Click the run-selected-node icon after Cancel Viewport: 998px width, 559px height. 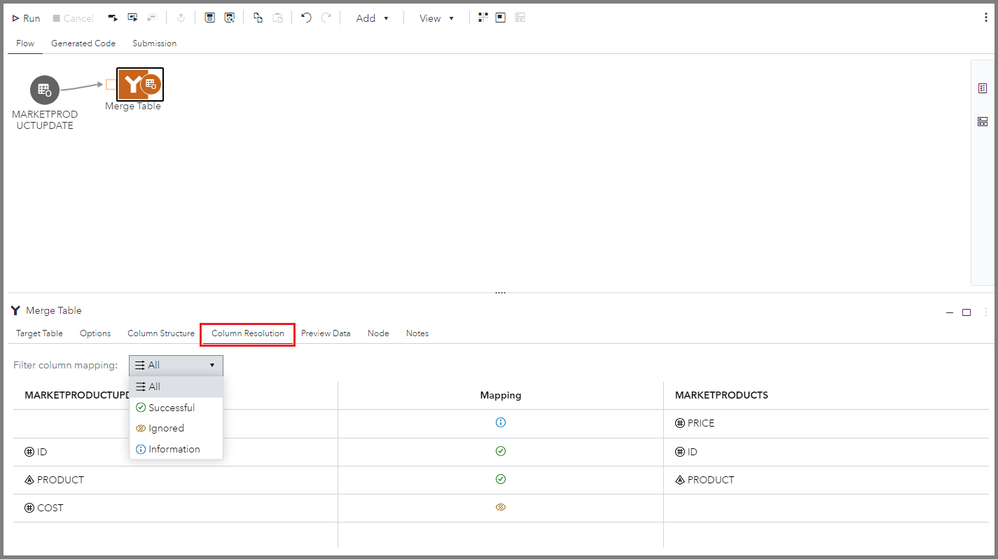pos(132,18)
